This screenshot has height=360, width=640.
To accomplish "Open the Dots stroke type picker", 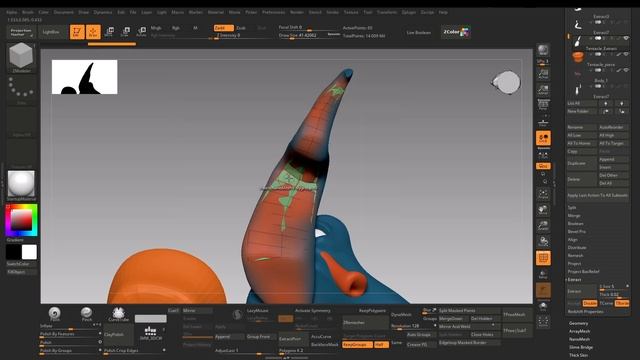I will tap(21, 89).
